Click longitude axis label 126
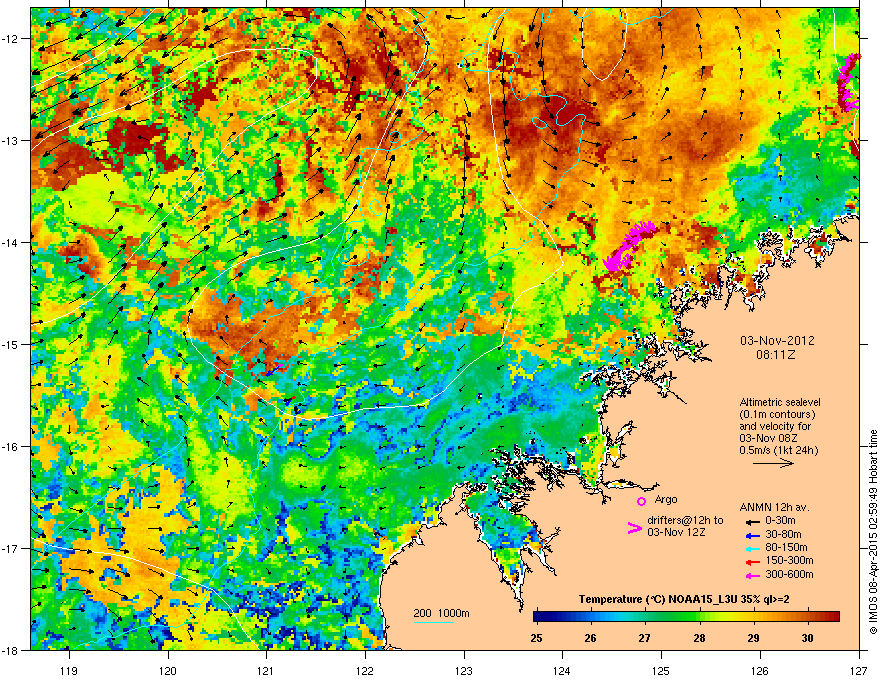Image resolution: width=880 pixels, height=680 pixels. click(760, 670)
